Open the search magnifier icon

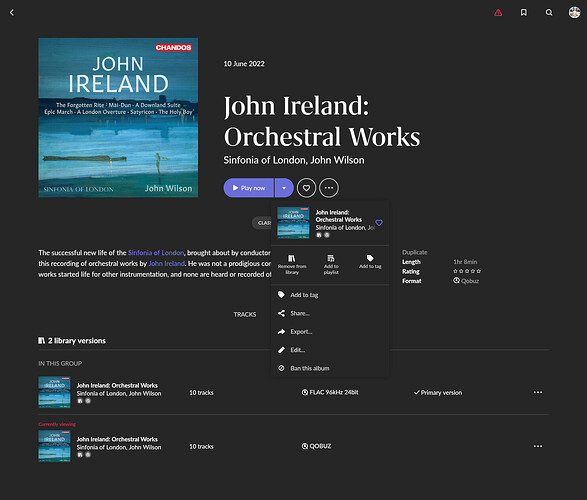coord(549,13)
